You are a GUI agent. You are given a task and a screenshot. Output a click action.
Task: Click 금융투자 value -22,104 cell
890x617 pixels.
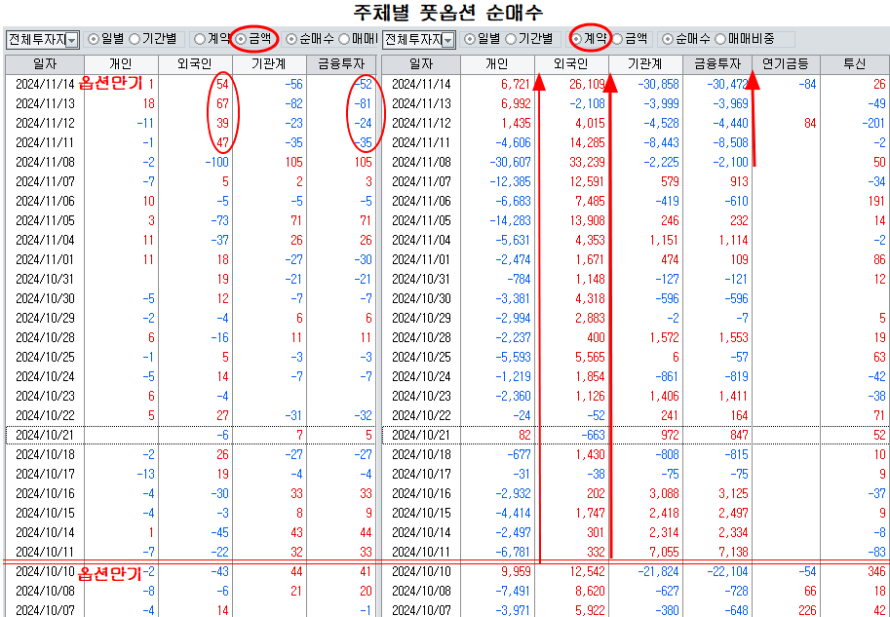click(728, 571)
